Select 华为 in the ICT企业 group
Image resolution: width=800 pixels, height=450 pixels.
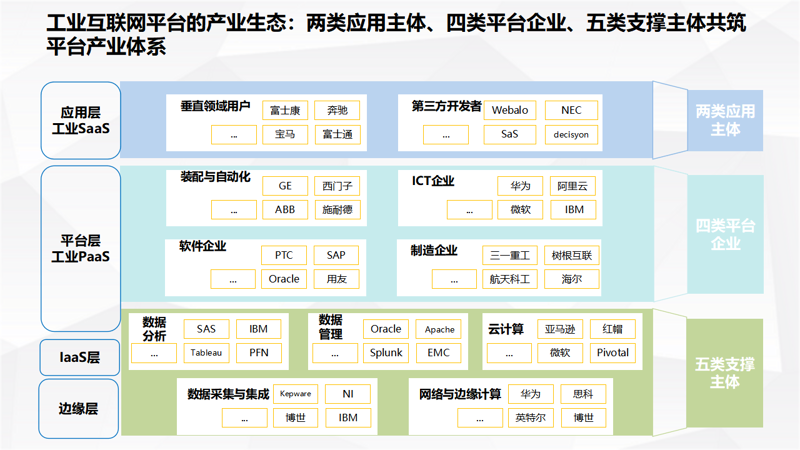[x=520, y=186]
